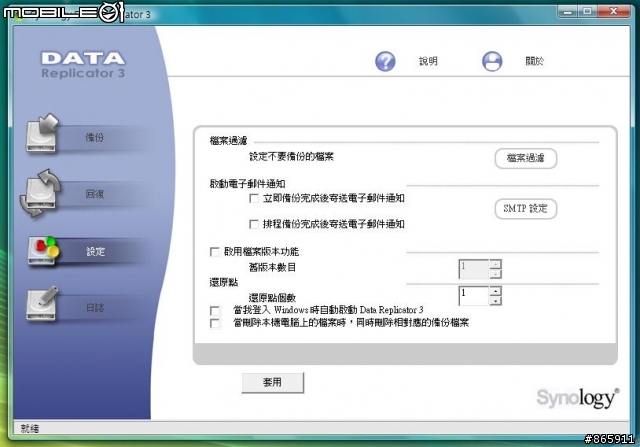640x447 pixels.
Task: Open the 日誌 log section label
Action: tap(96, 307)
